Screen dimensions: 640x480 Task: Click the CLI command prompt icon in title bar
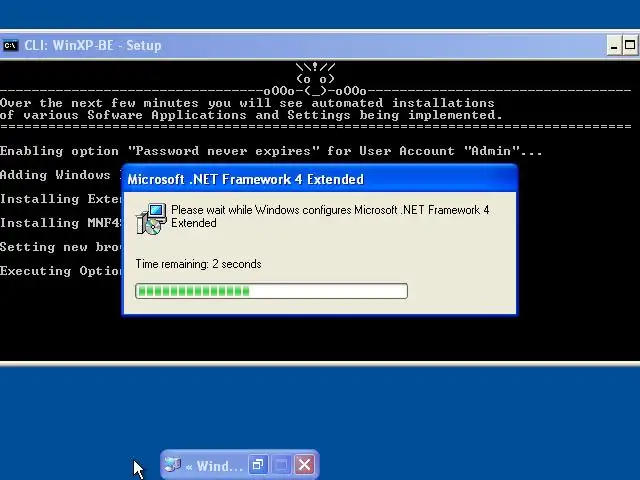pos(10,45)
